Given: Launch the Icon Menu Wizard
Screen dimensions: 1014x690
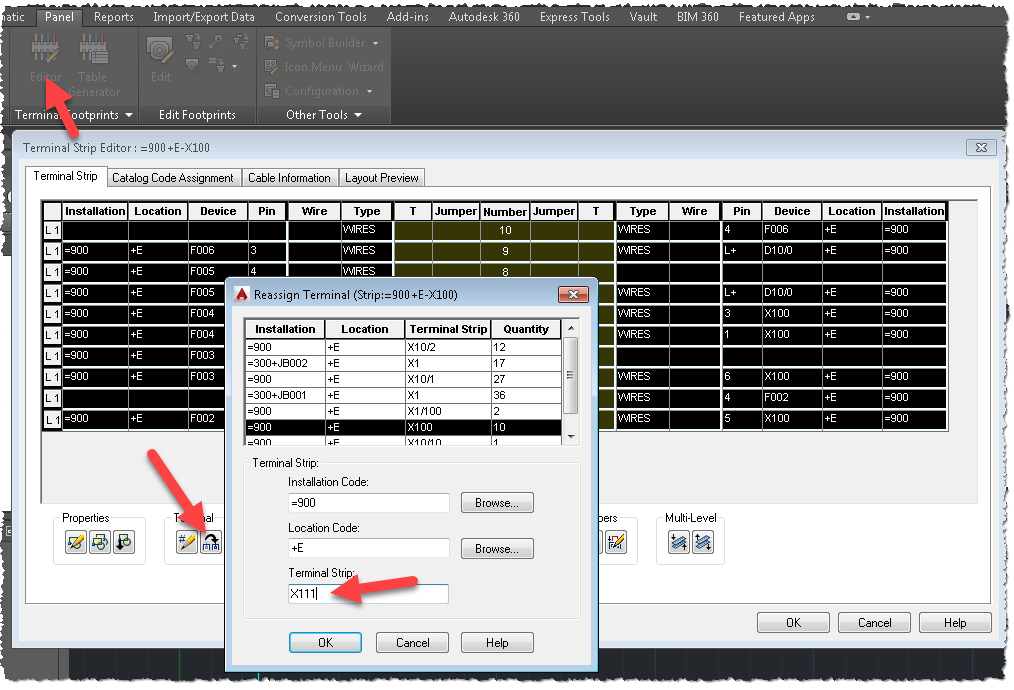Looking at the screenshot, I should (324, 67).
